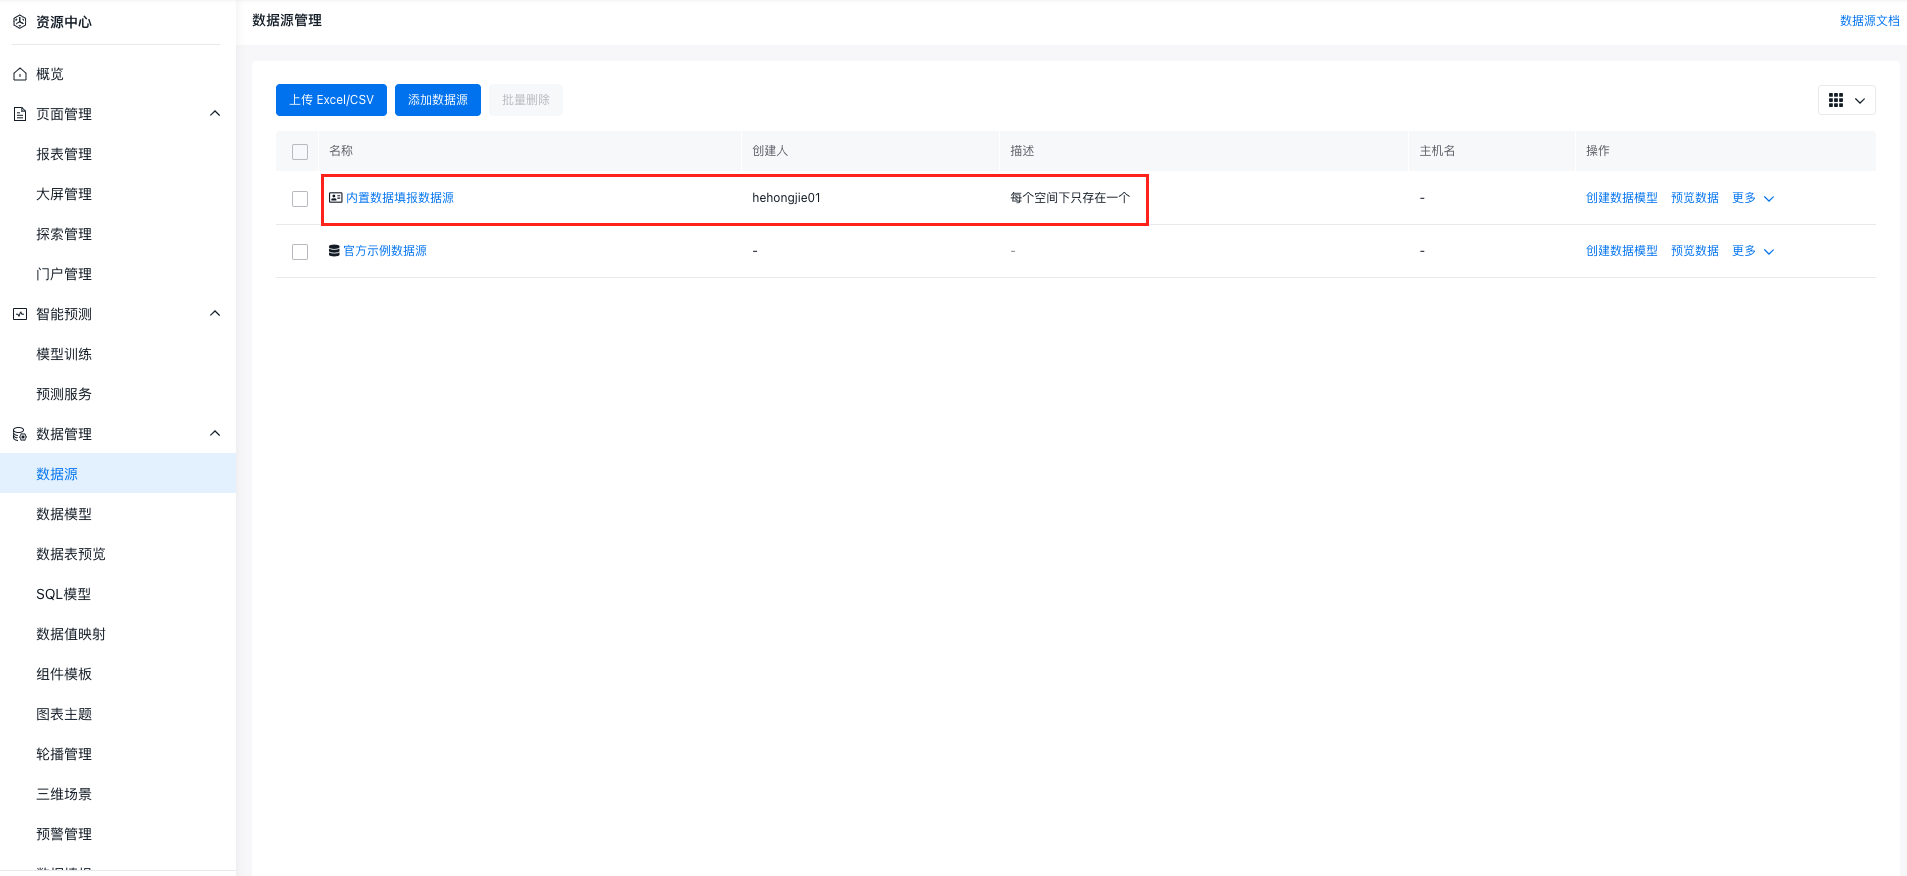Click the 操作 column header
The width and height of the screenshot is (1907, 876).
coord(1598,151)
